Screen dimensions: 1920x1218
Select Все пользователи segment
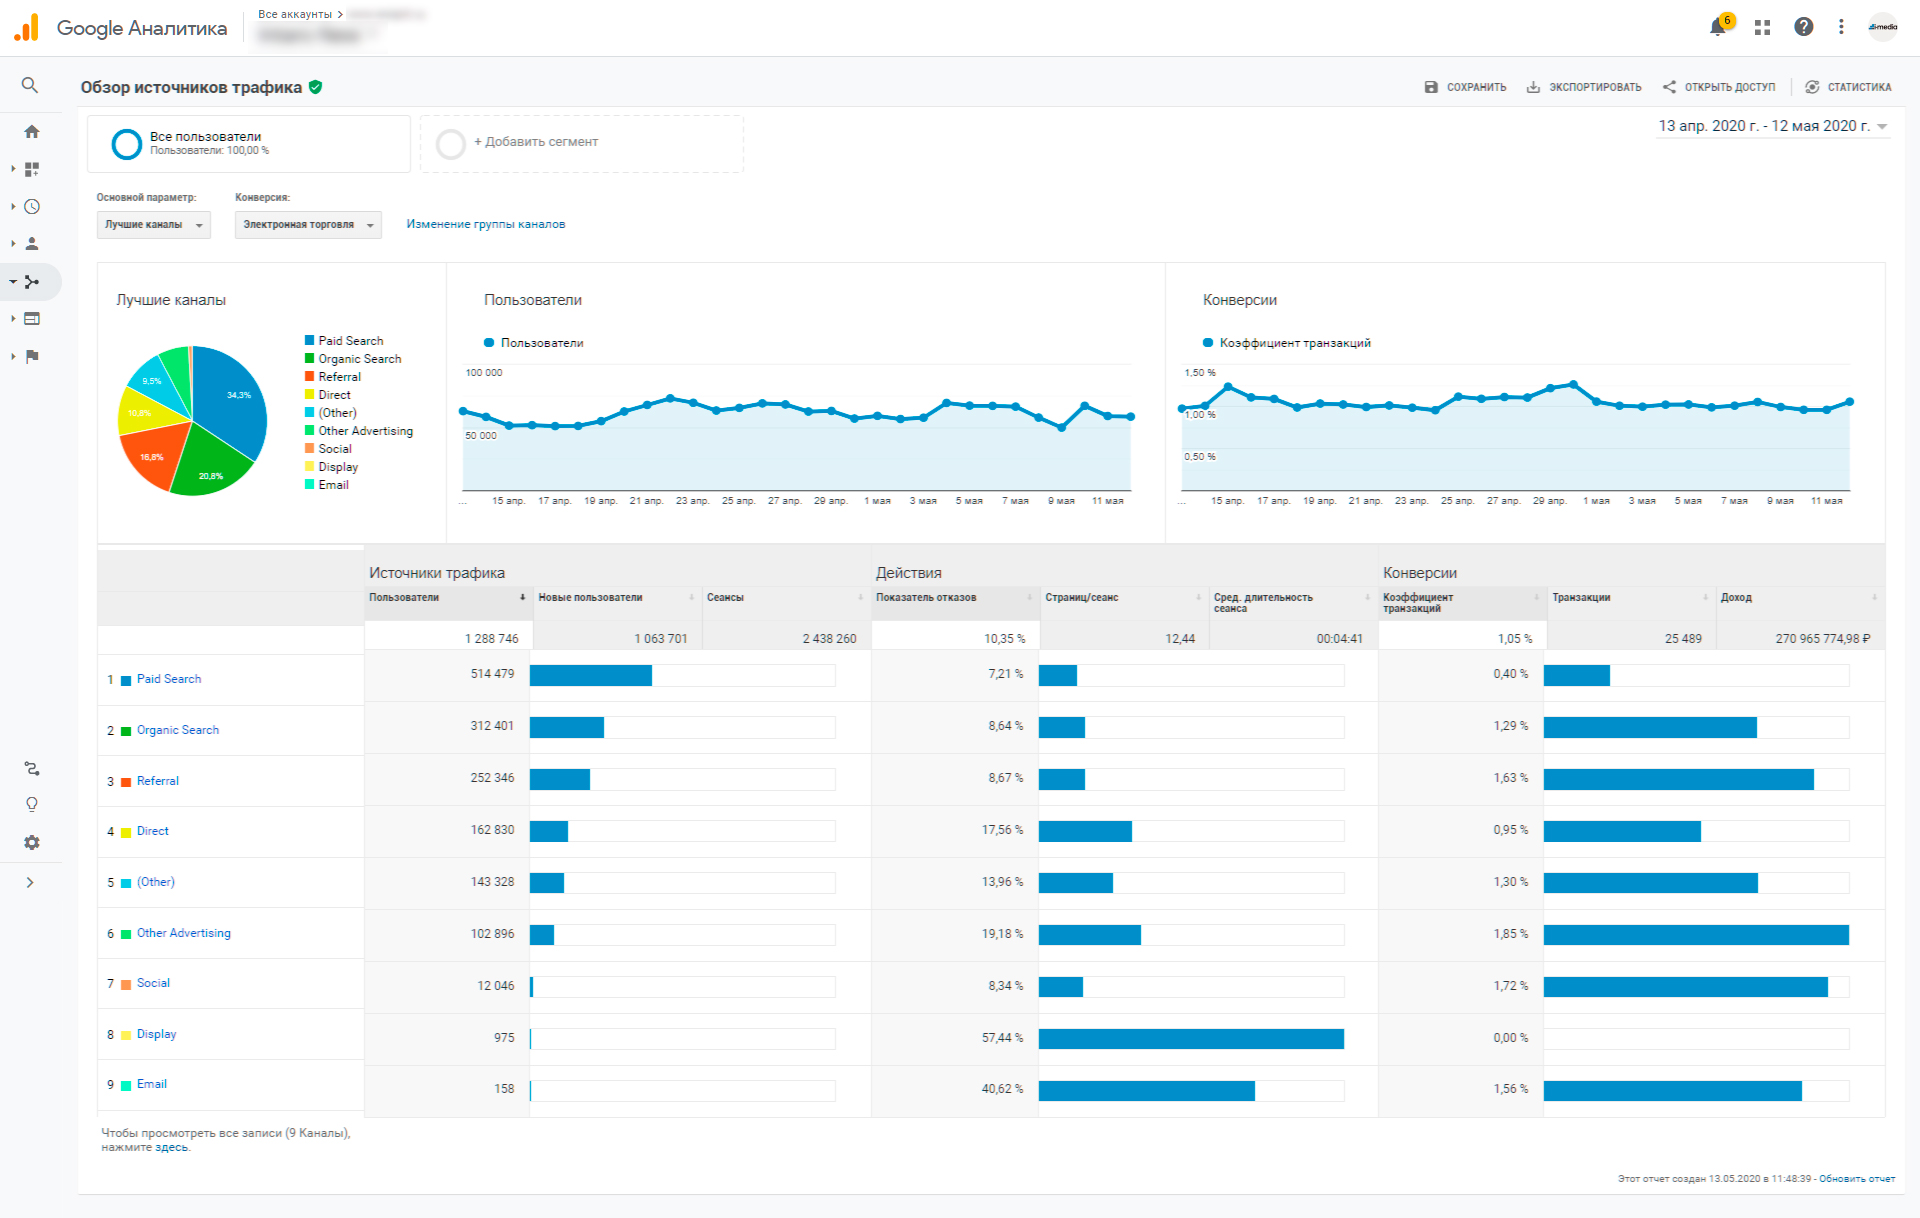(248, 143)
